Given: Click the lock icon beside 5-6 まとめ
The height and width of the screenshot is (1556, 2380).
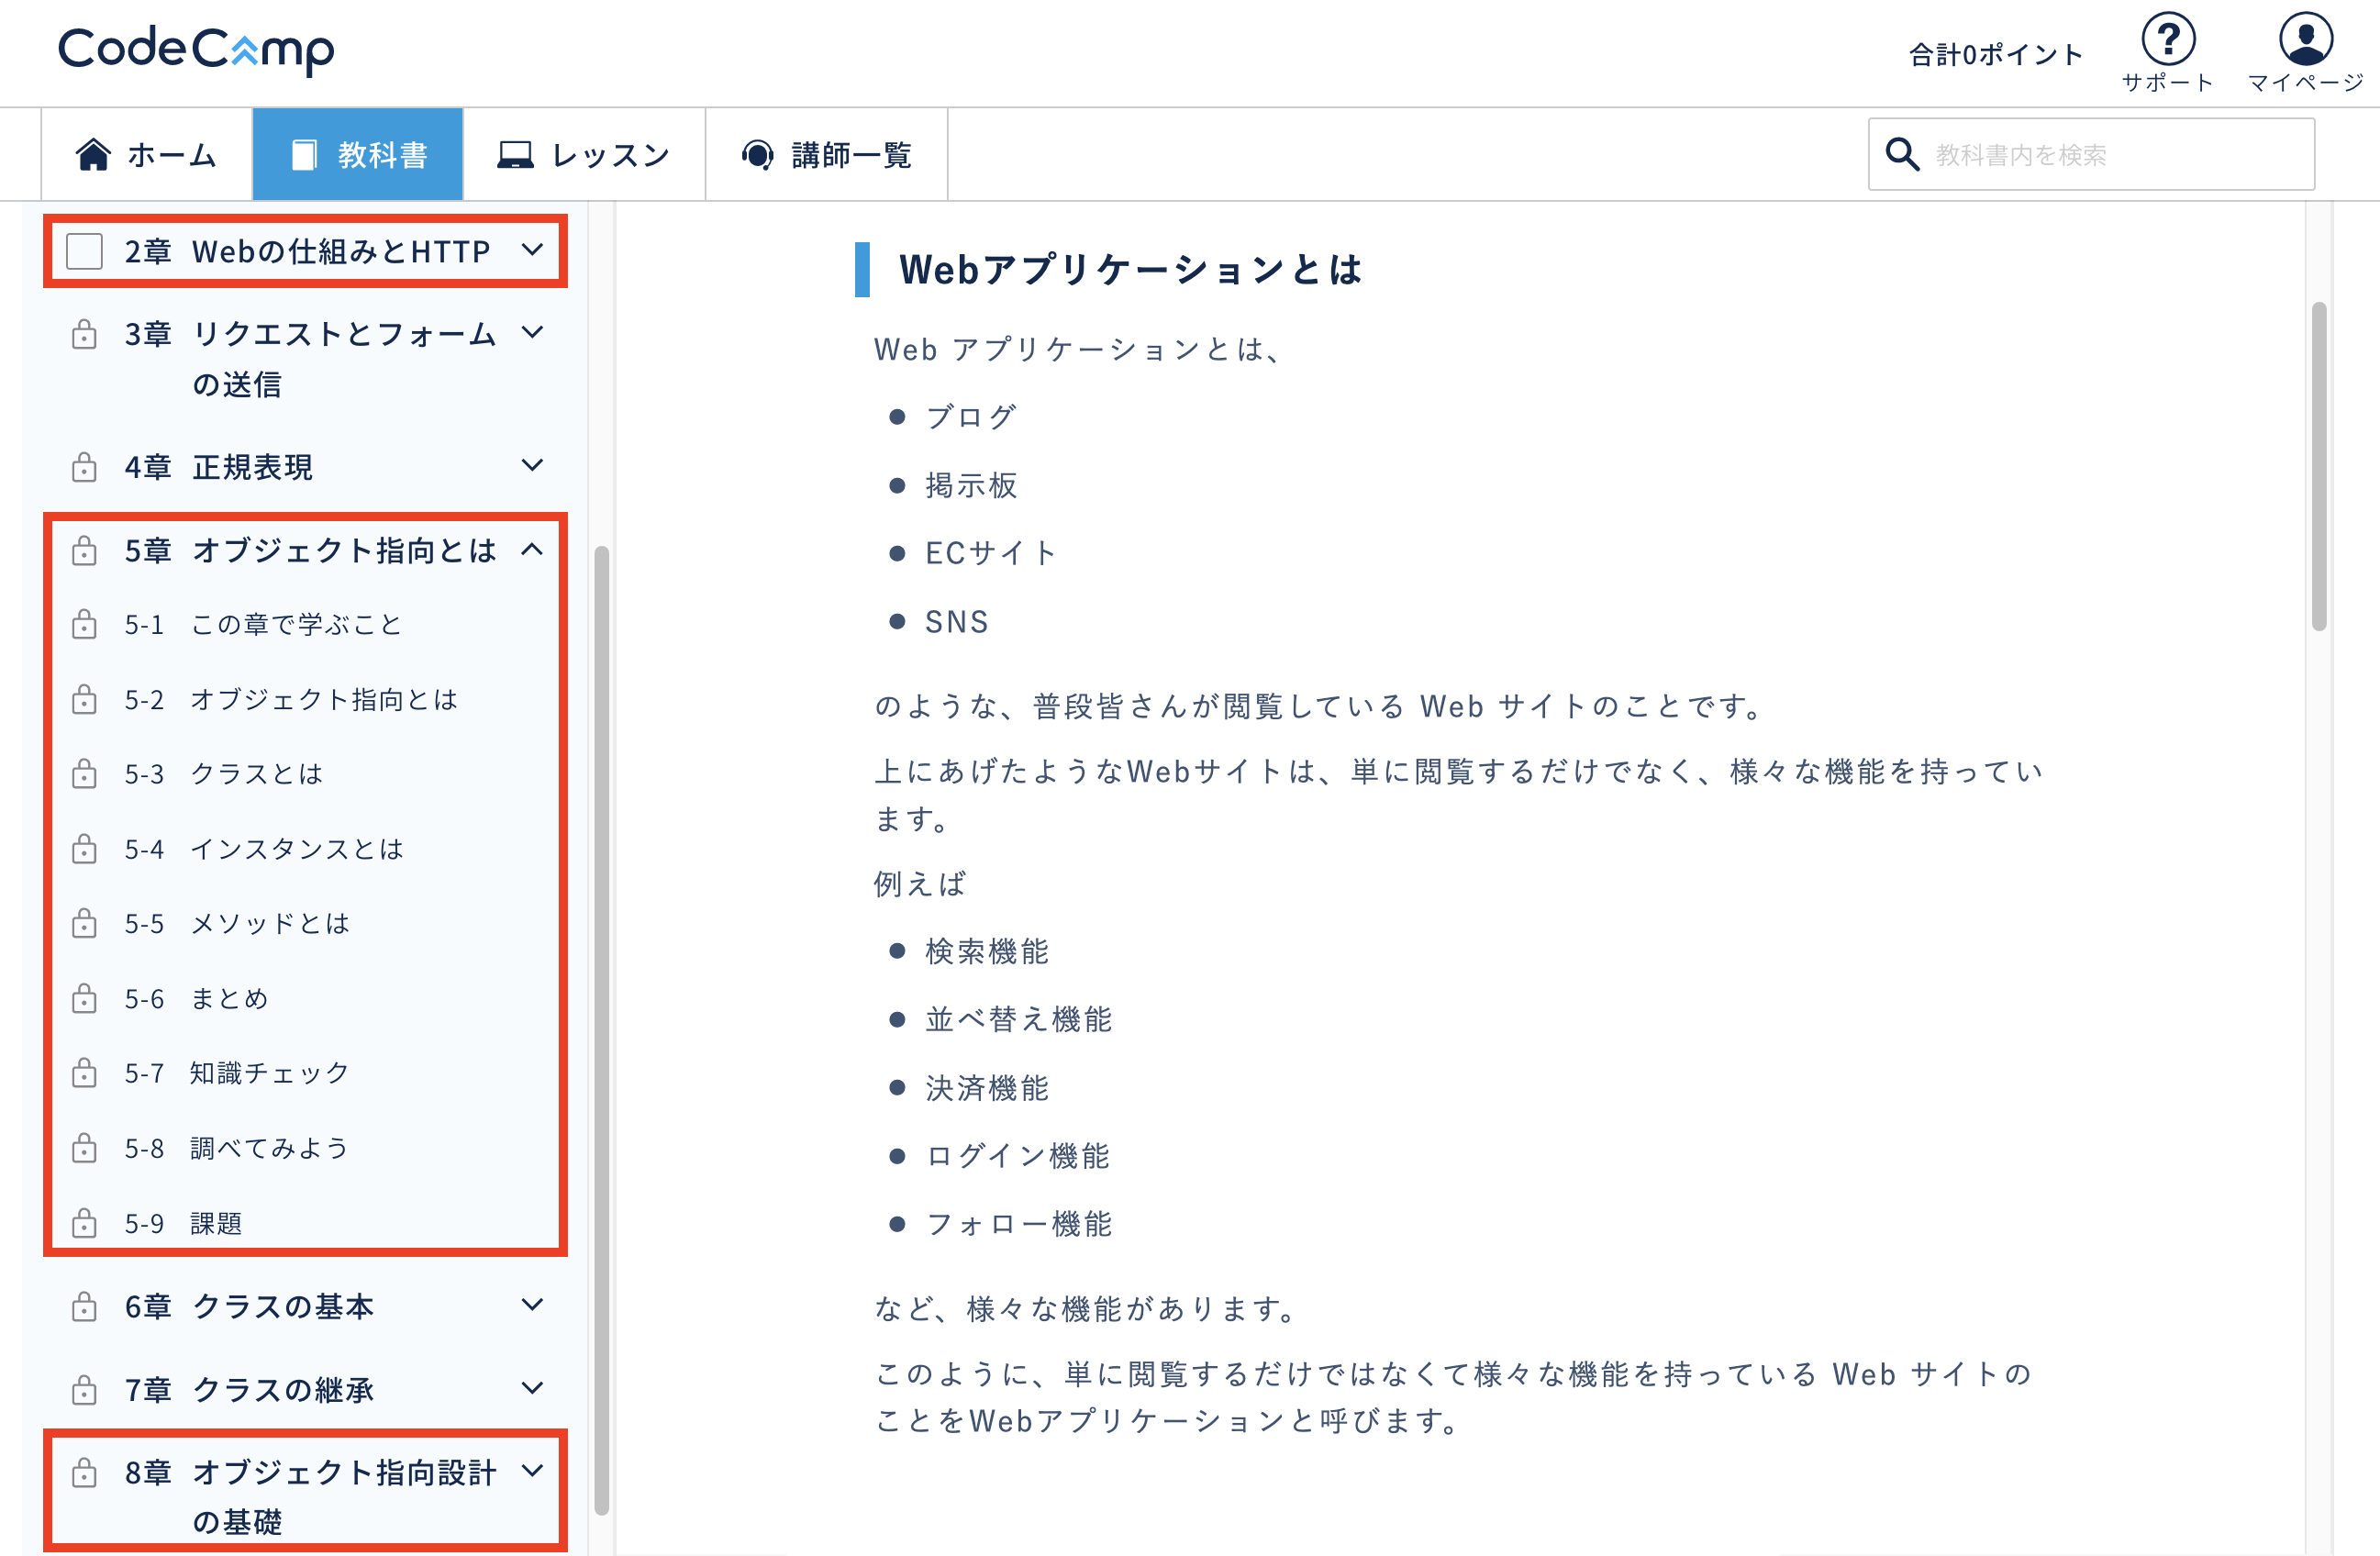Looking at the screenshot, I should pos(85,998).
